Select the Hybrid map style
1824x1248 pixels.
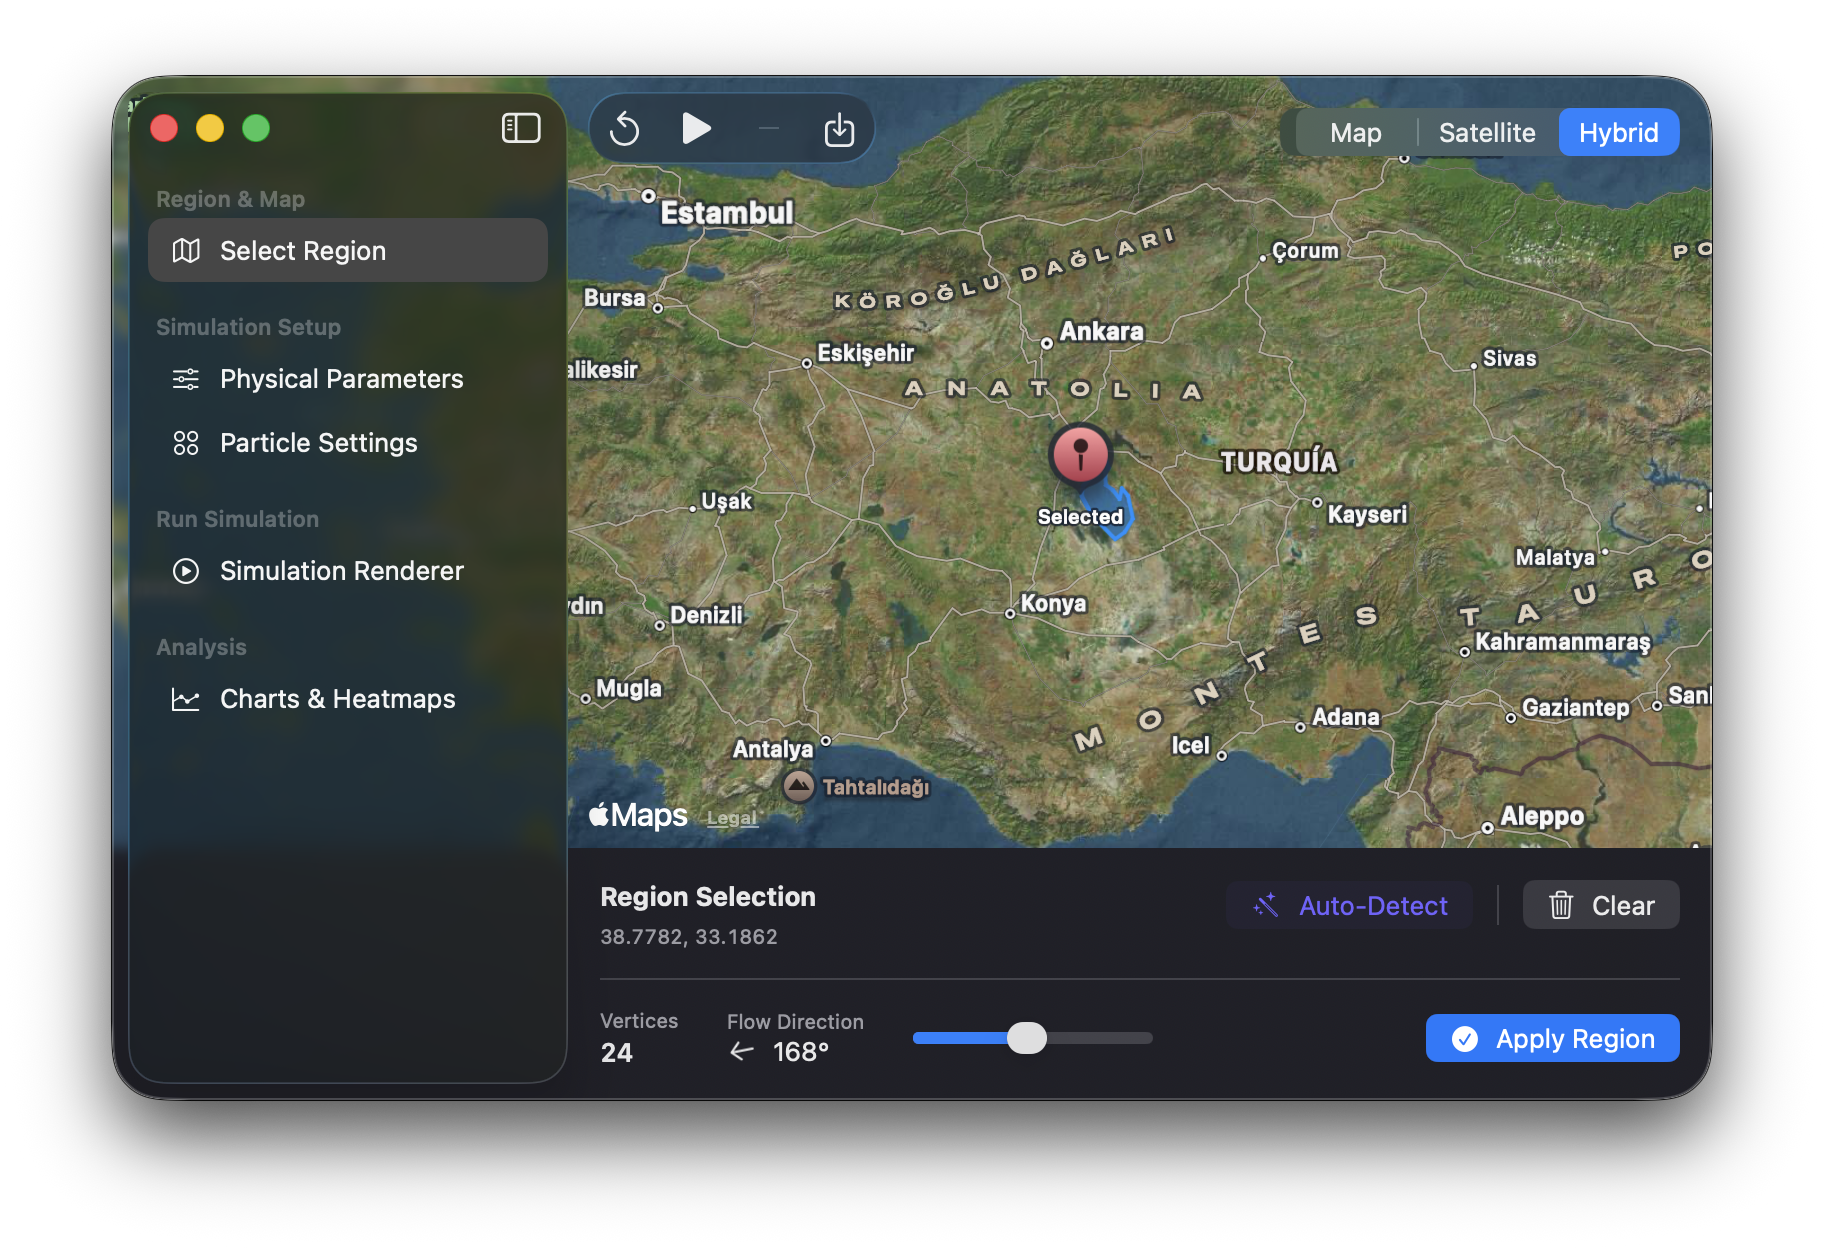point(1618,133)
